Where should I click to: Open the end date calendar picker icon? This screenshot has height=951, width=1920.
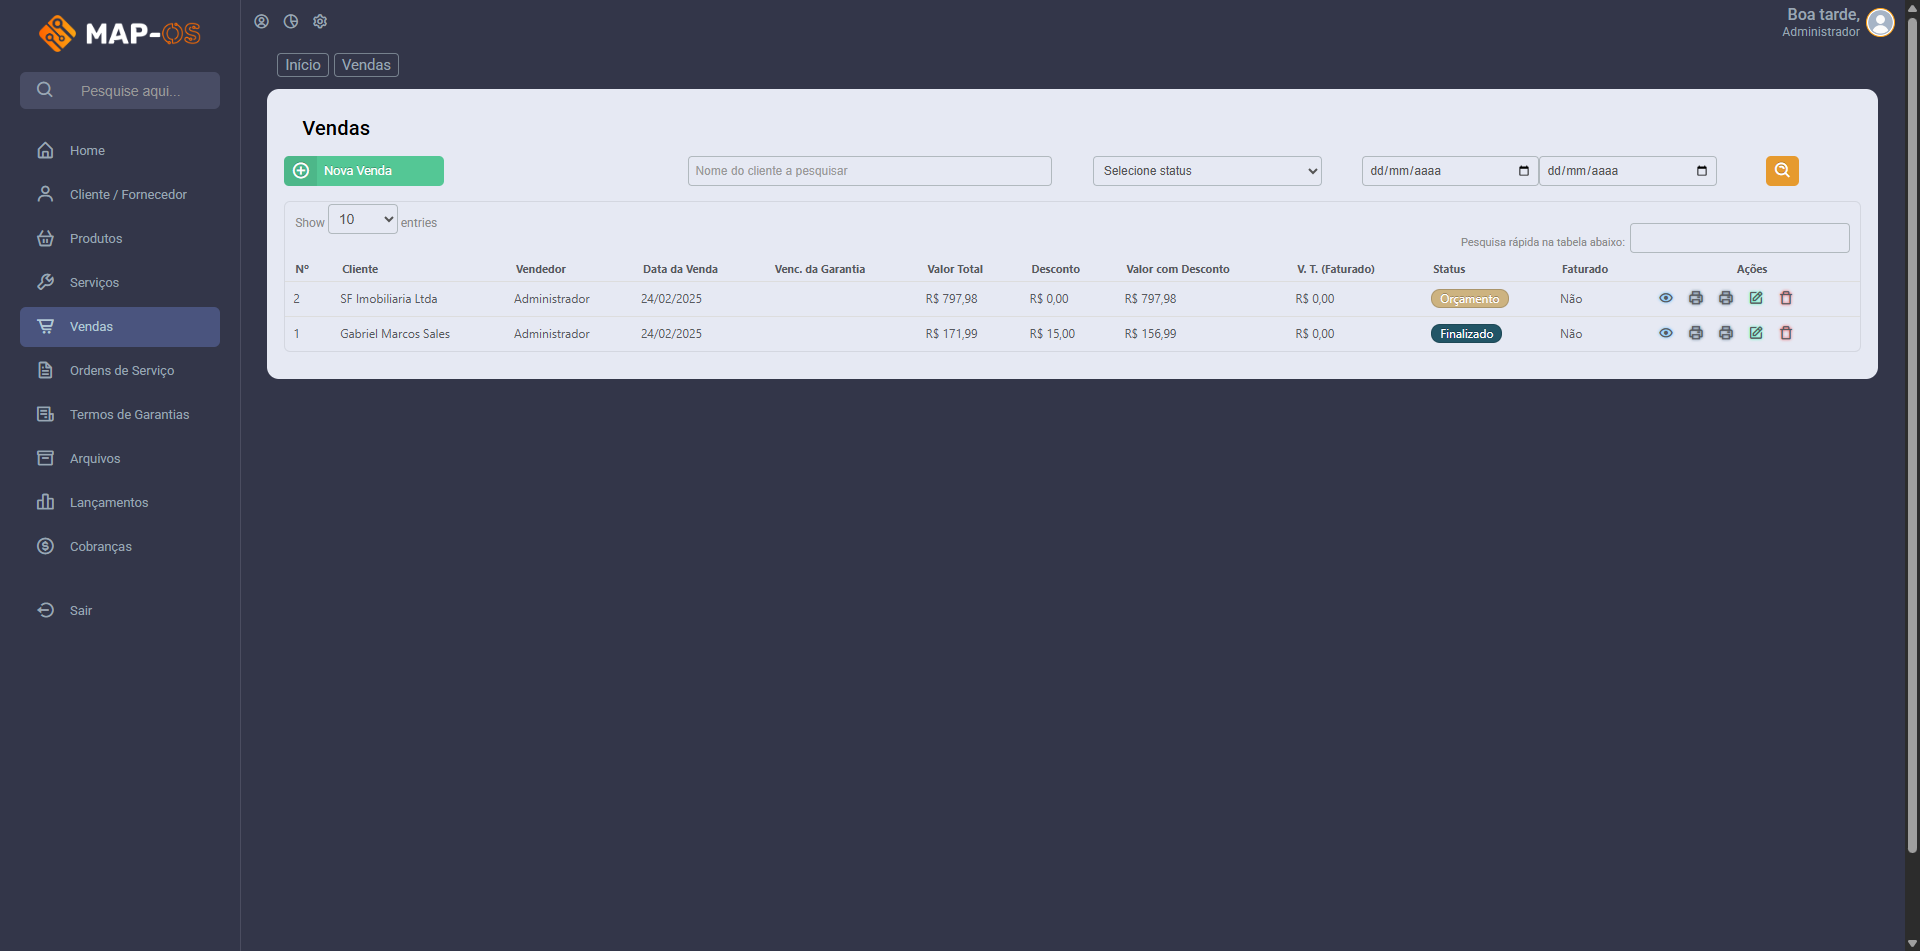click(1702, 171)
